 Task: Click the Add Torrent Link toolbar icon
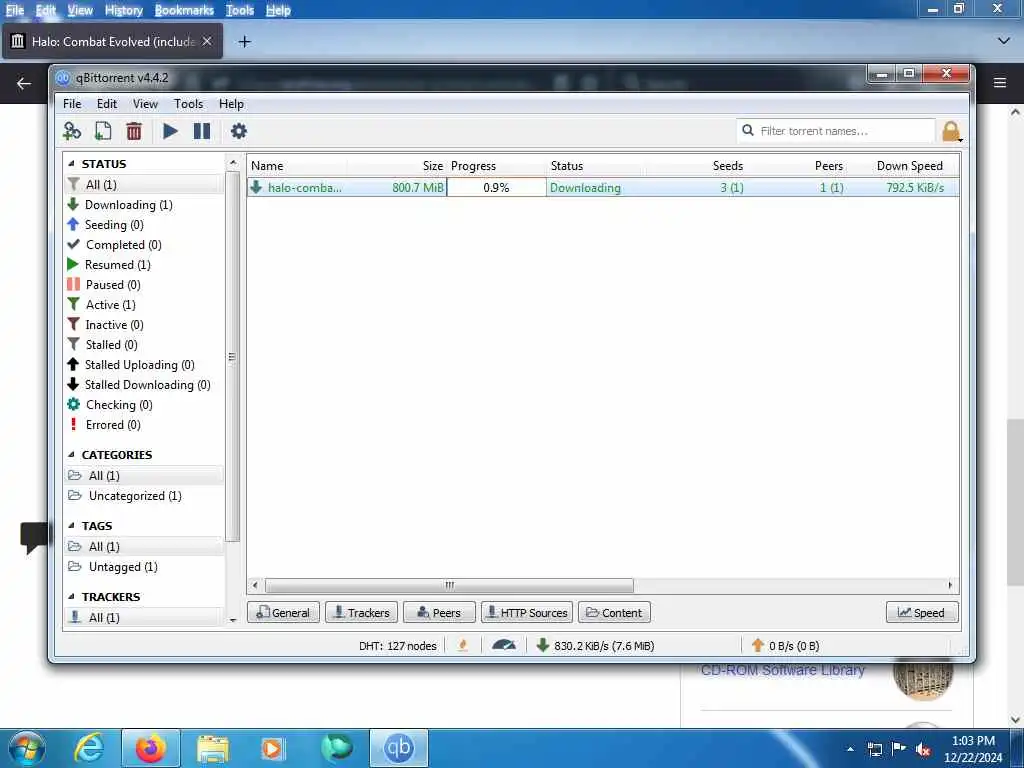[x=72, y=131]
